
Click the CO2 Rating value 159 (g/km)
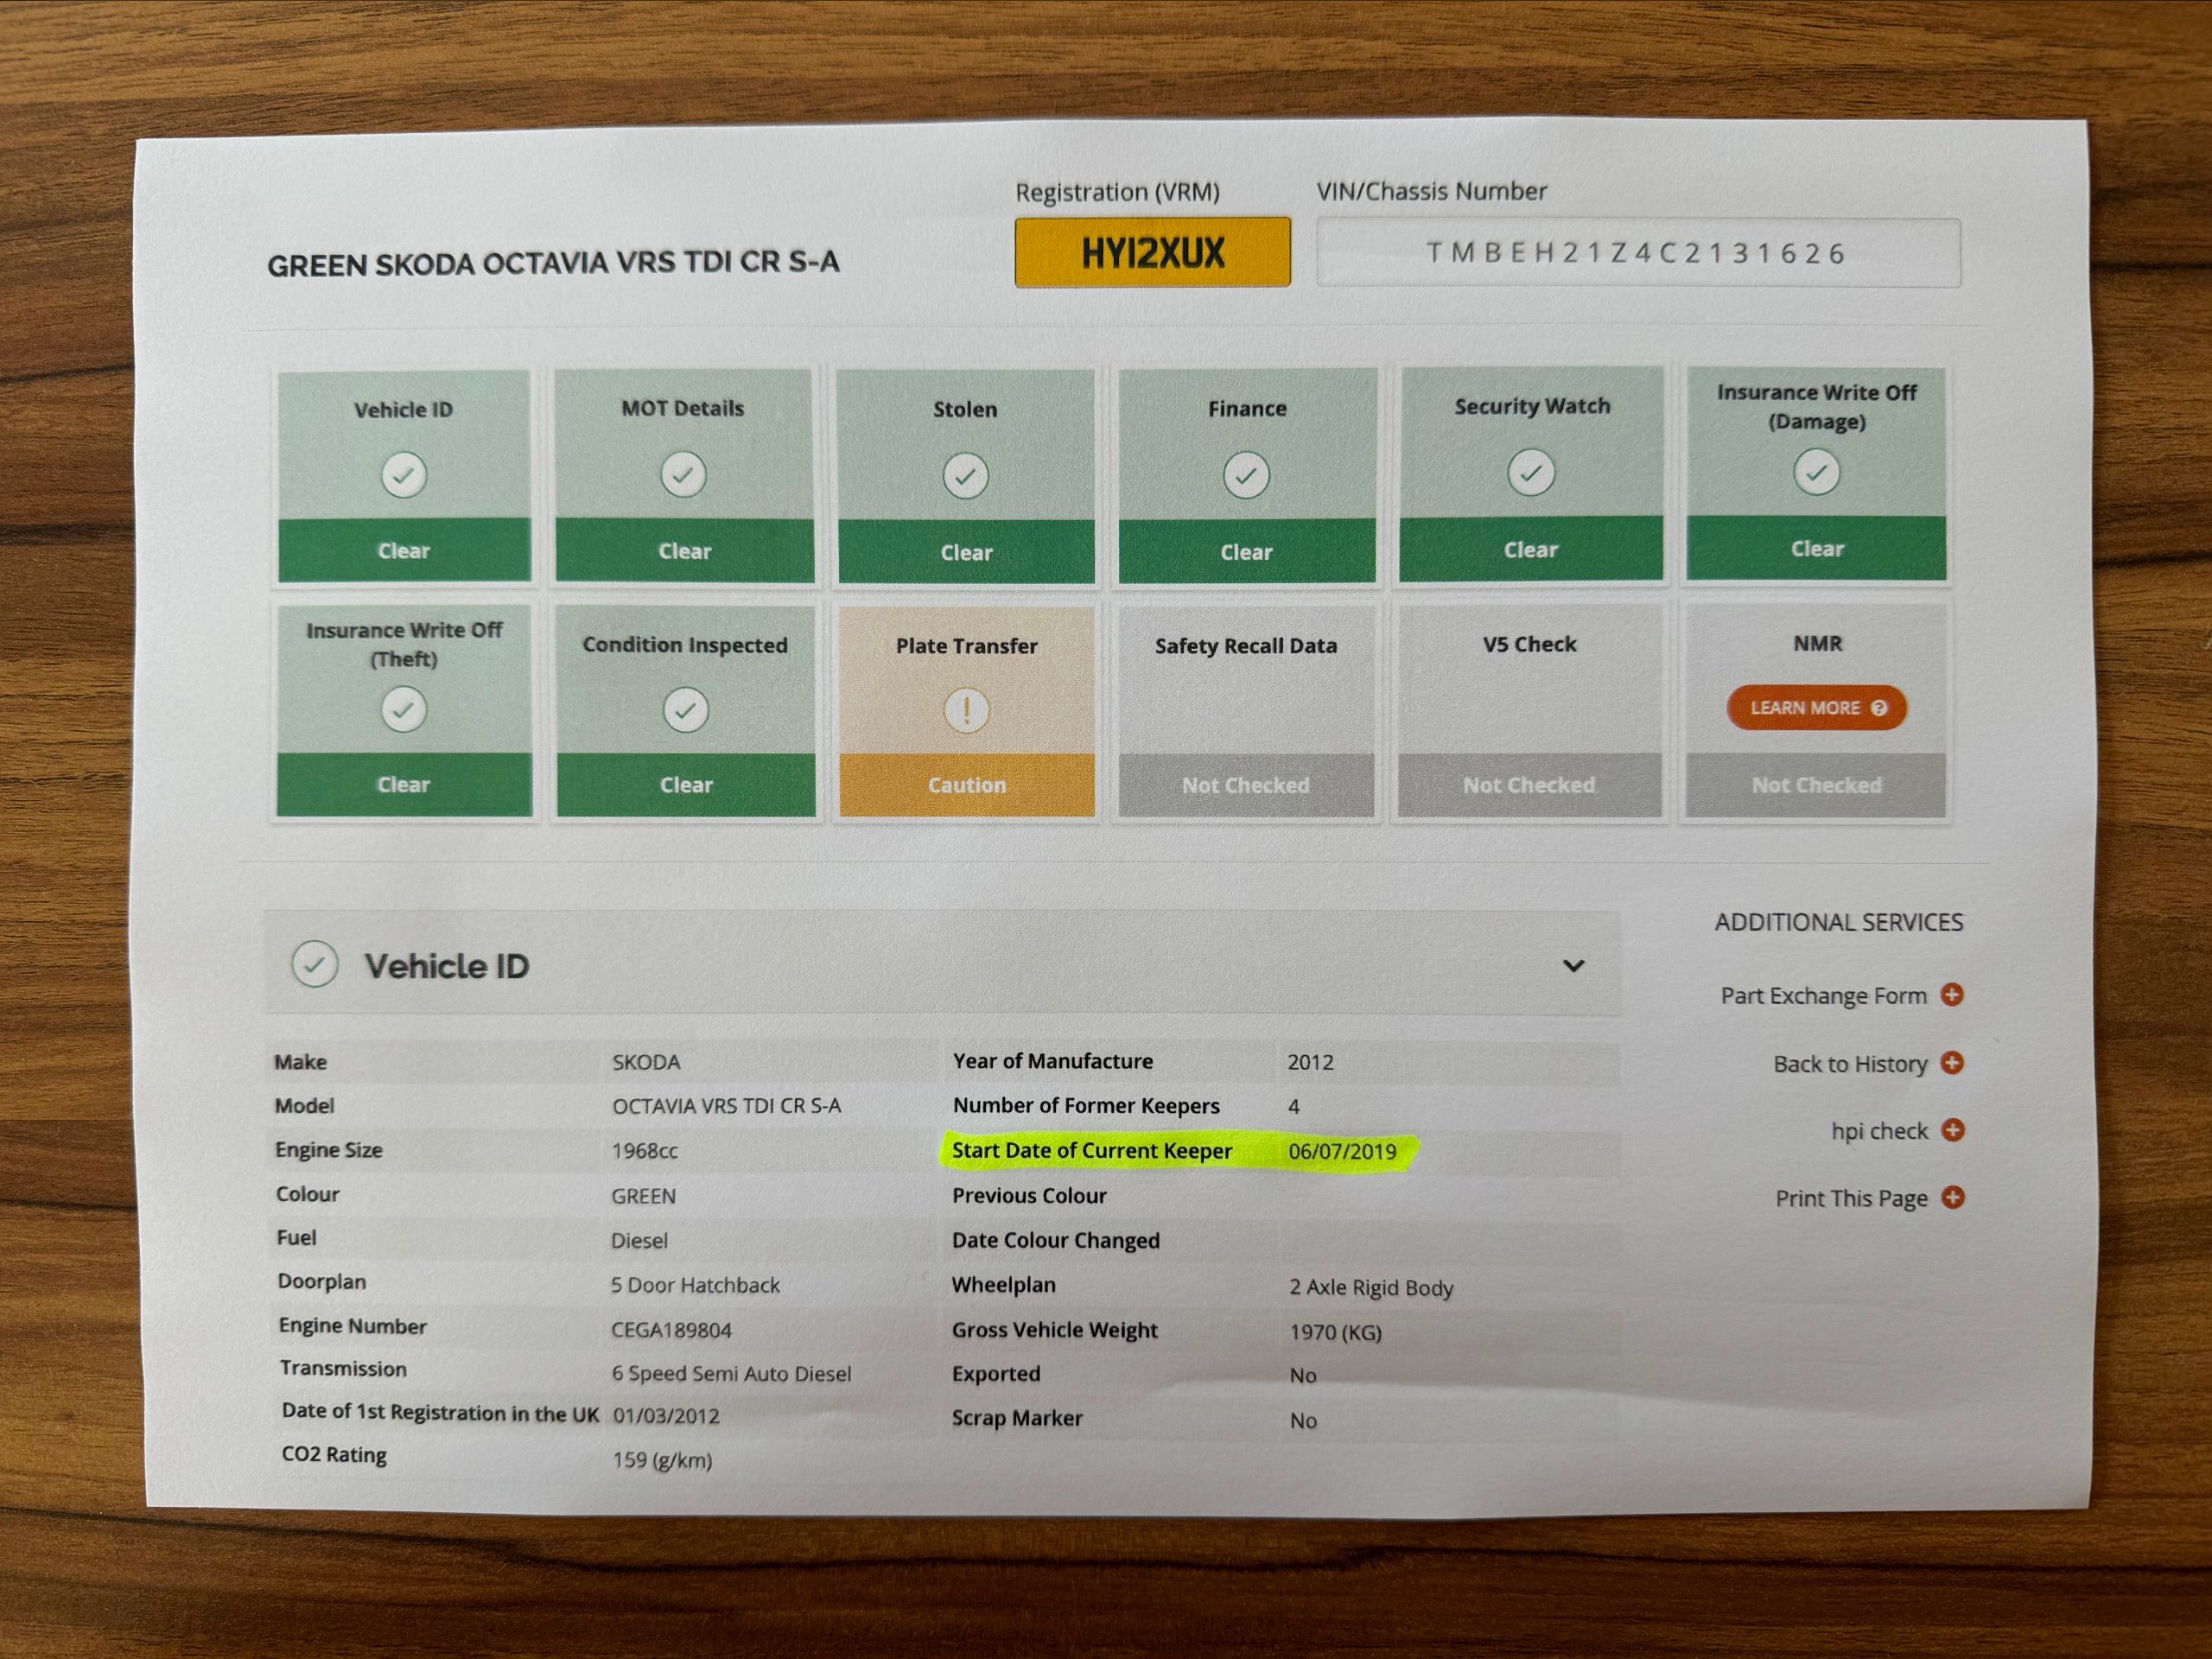click(x=662, y=1460)
